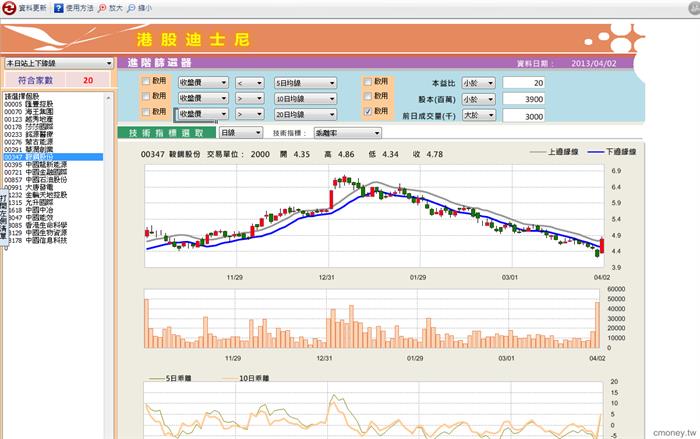700x439 pixels.
Task: Click the 前日成交量 value field showing 3000
Action: pos(524,116)
